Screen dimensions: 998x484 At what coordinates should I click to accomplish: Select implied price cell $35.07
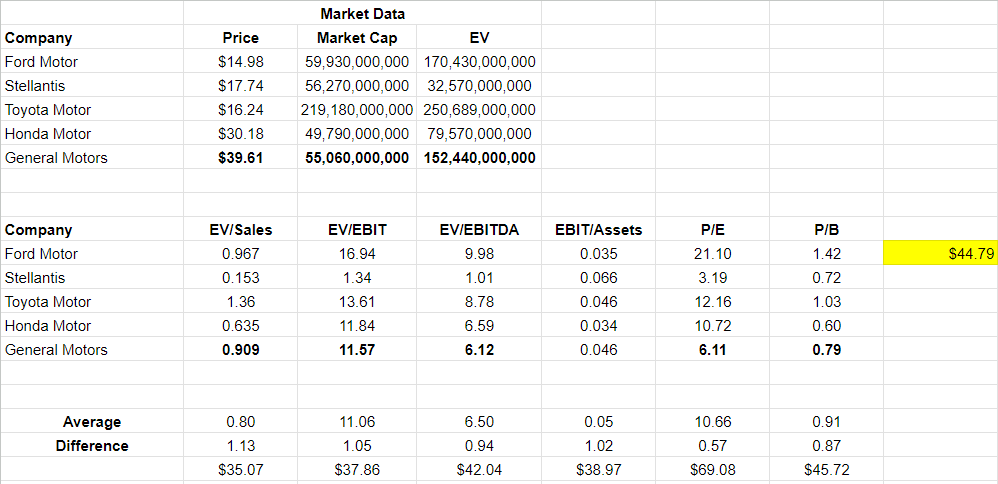[x=241, y=470]
